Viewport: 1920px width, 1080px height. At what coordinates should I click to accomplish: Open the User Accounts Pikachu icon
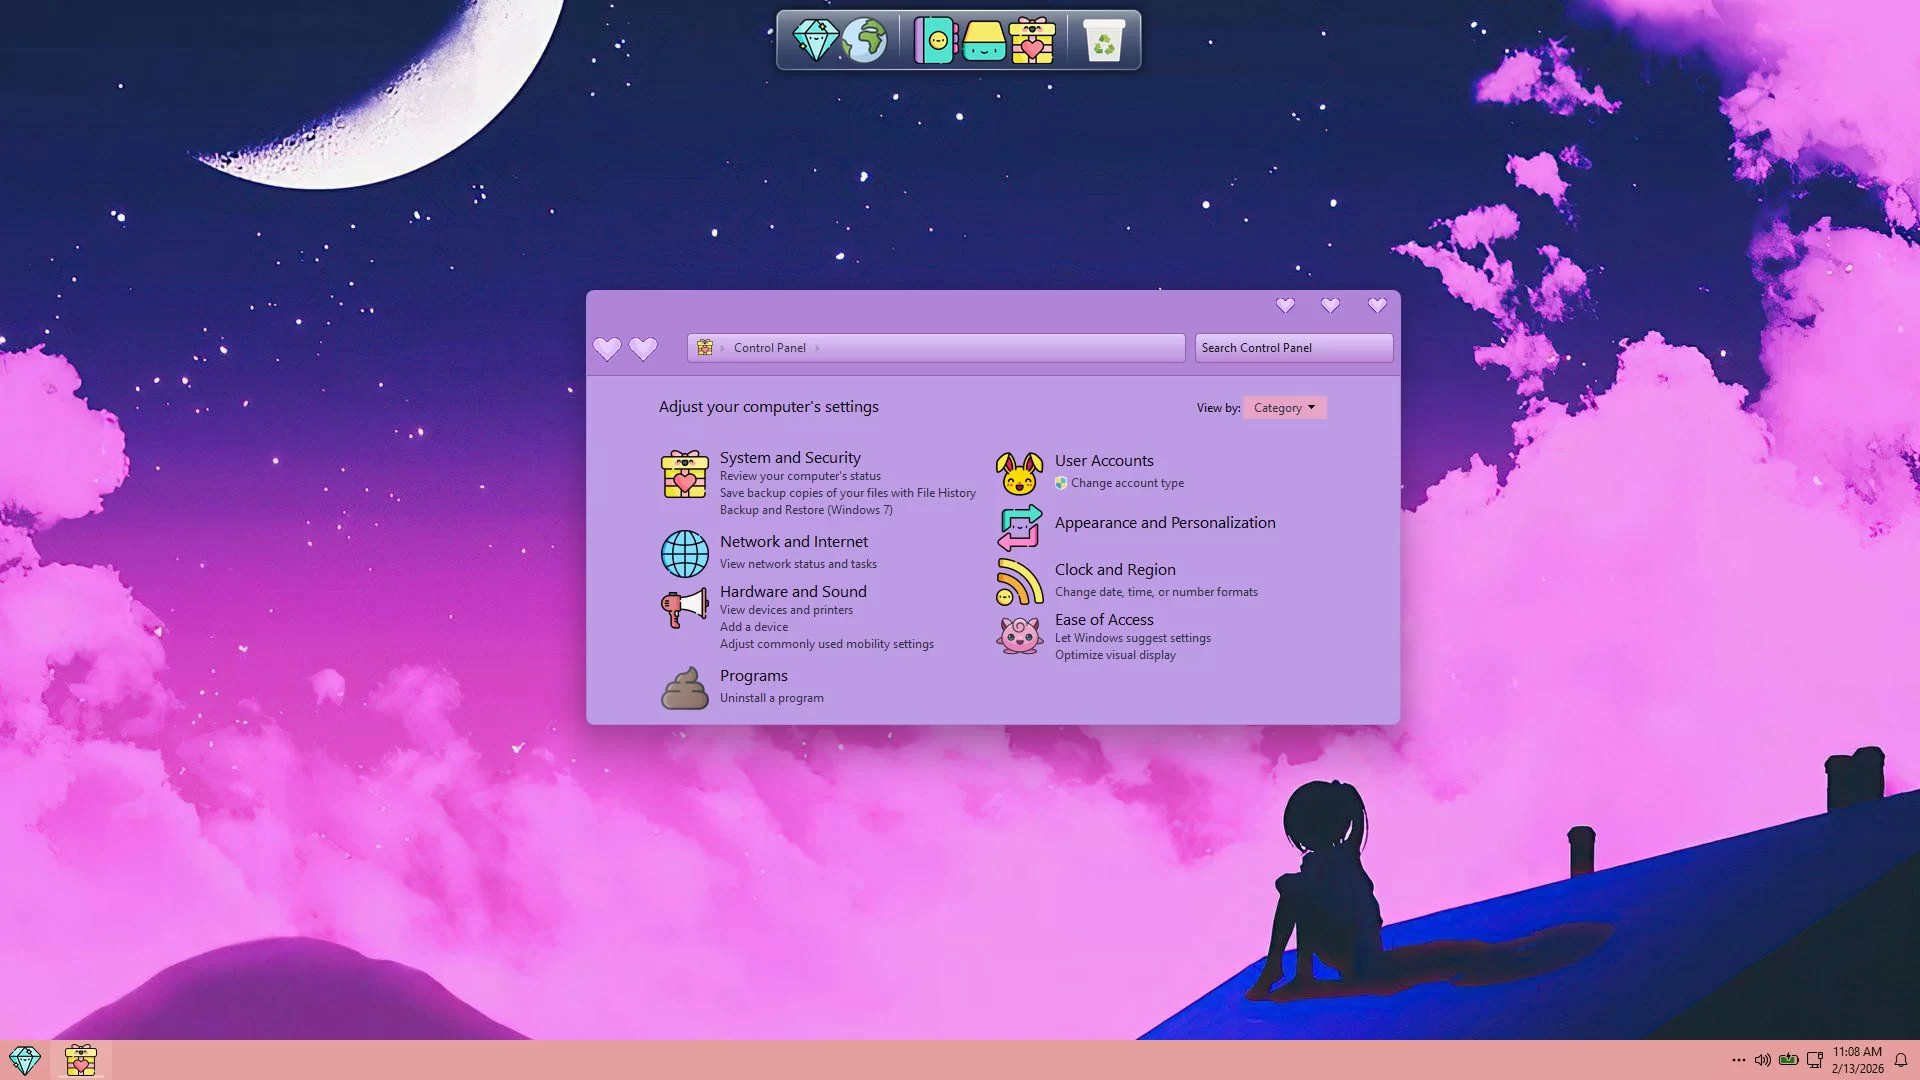[x=1019, y=474]
